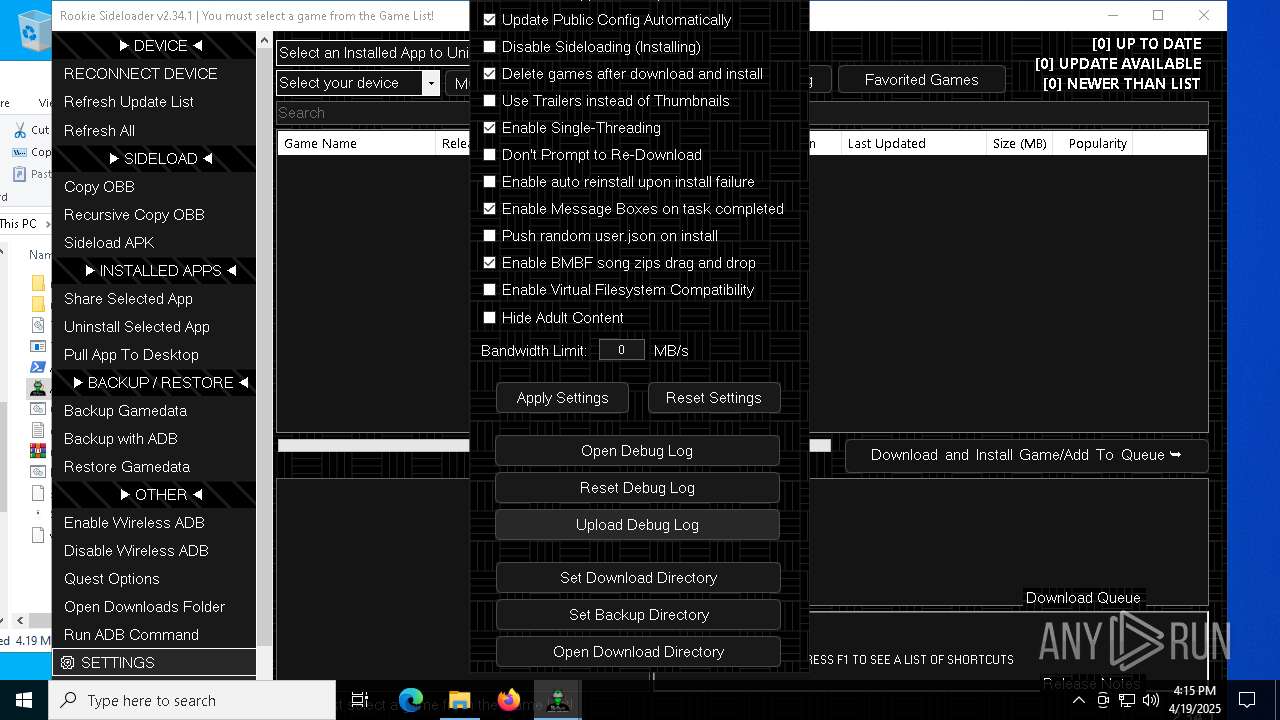This screenshot has width=1280, height=720.
Task: Click Upload Debug Log button
Action: pos(637,525)
